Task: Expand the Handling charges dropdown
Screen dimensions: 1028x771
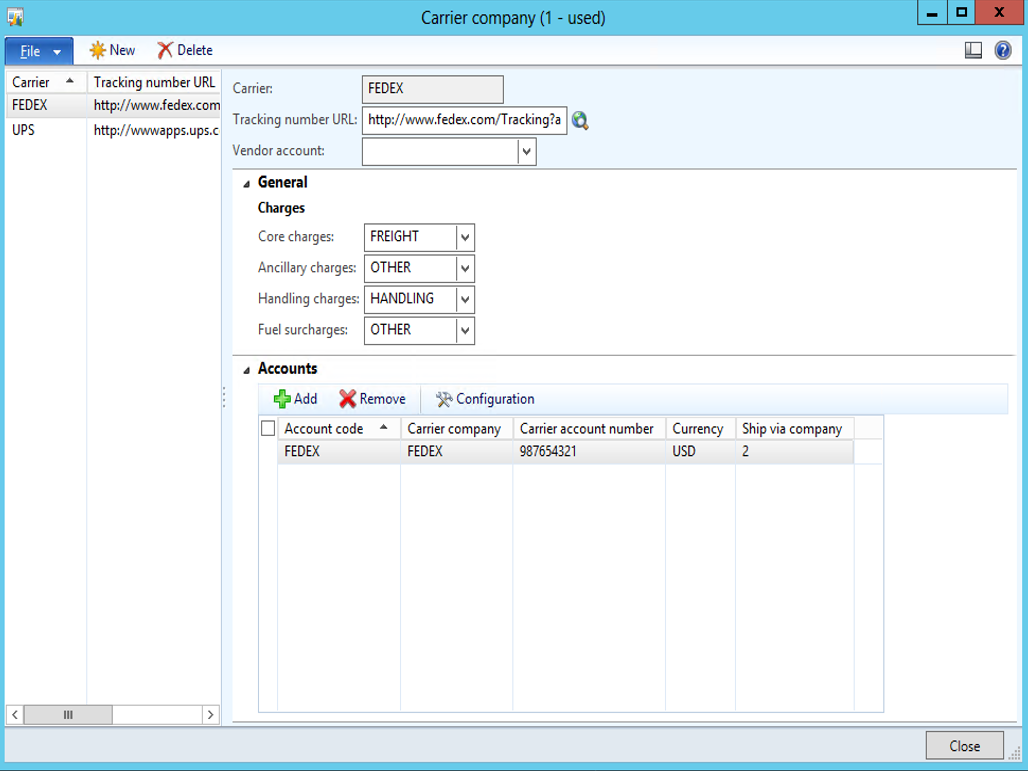Action: 464,299
